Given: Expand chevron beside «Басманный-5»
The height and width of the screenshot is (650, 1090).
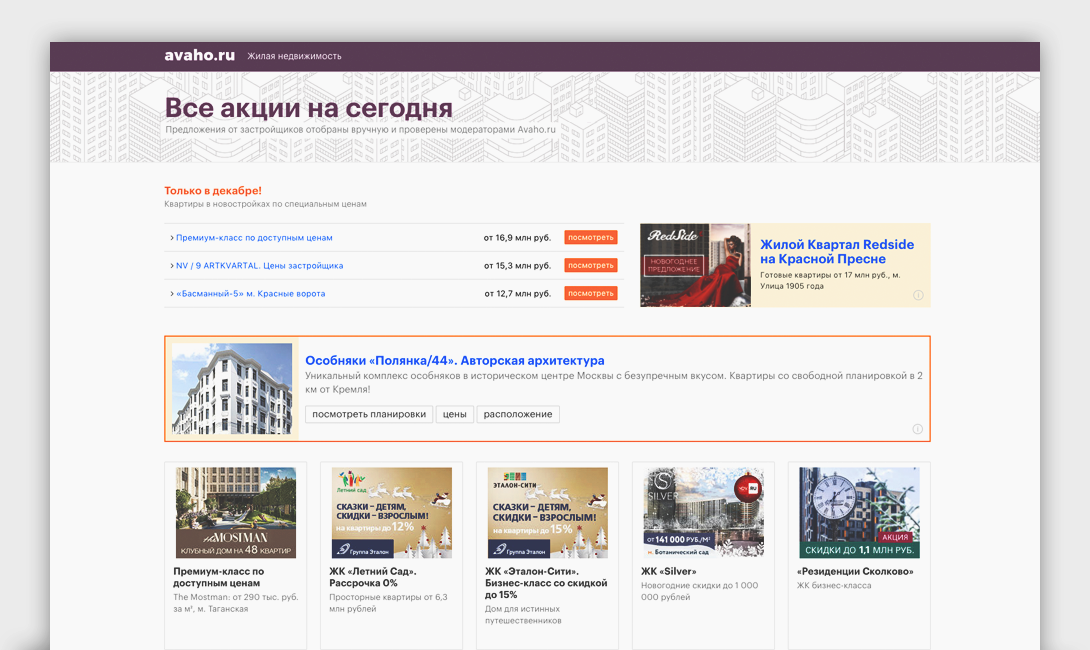Looking at the screenshot, I should (172, 293).
